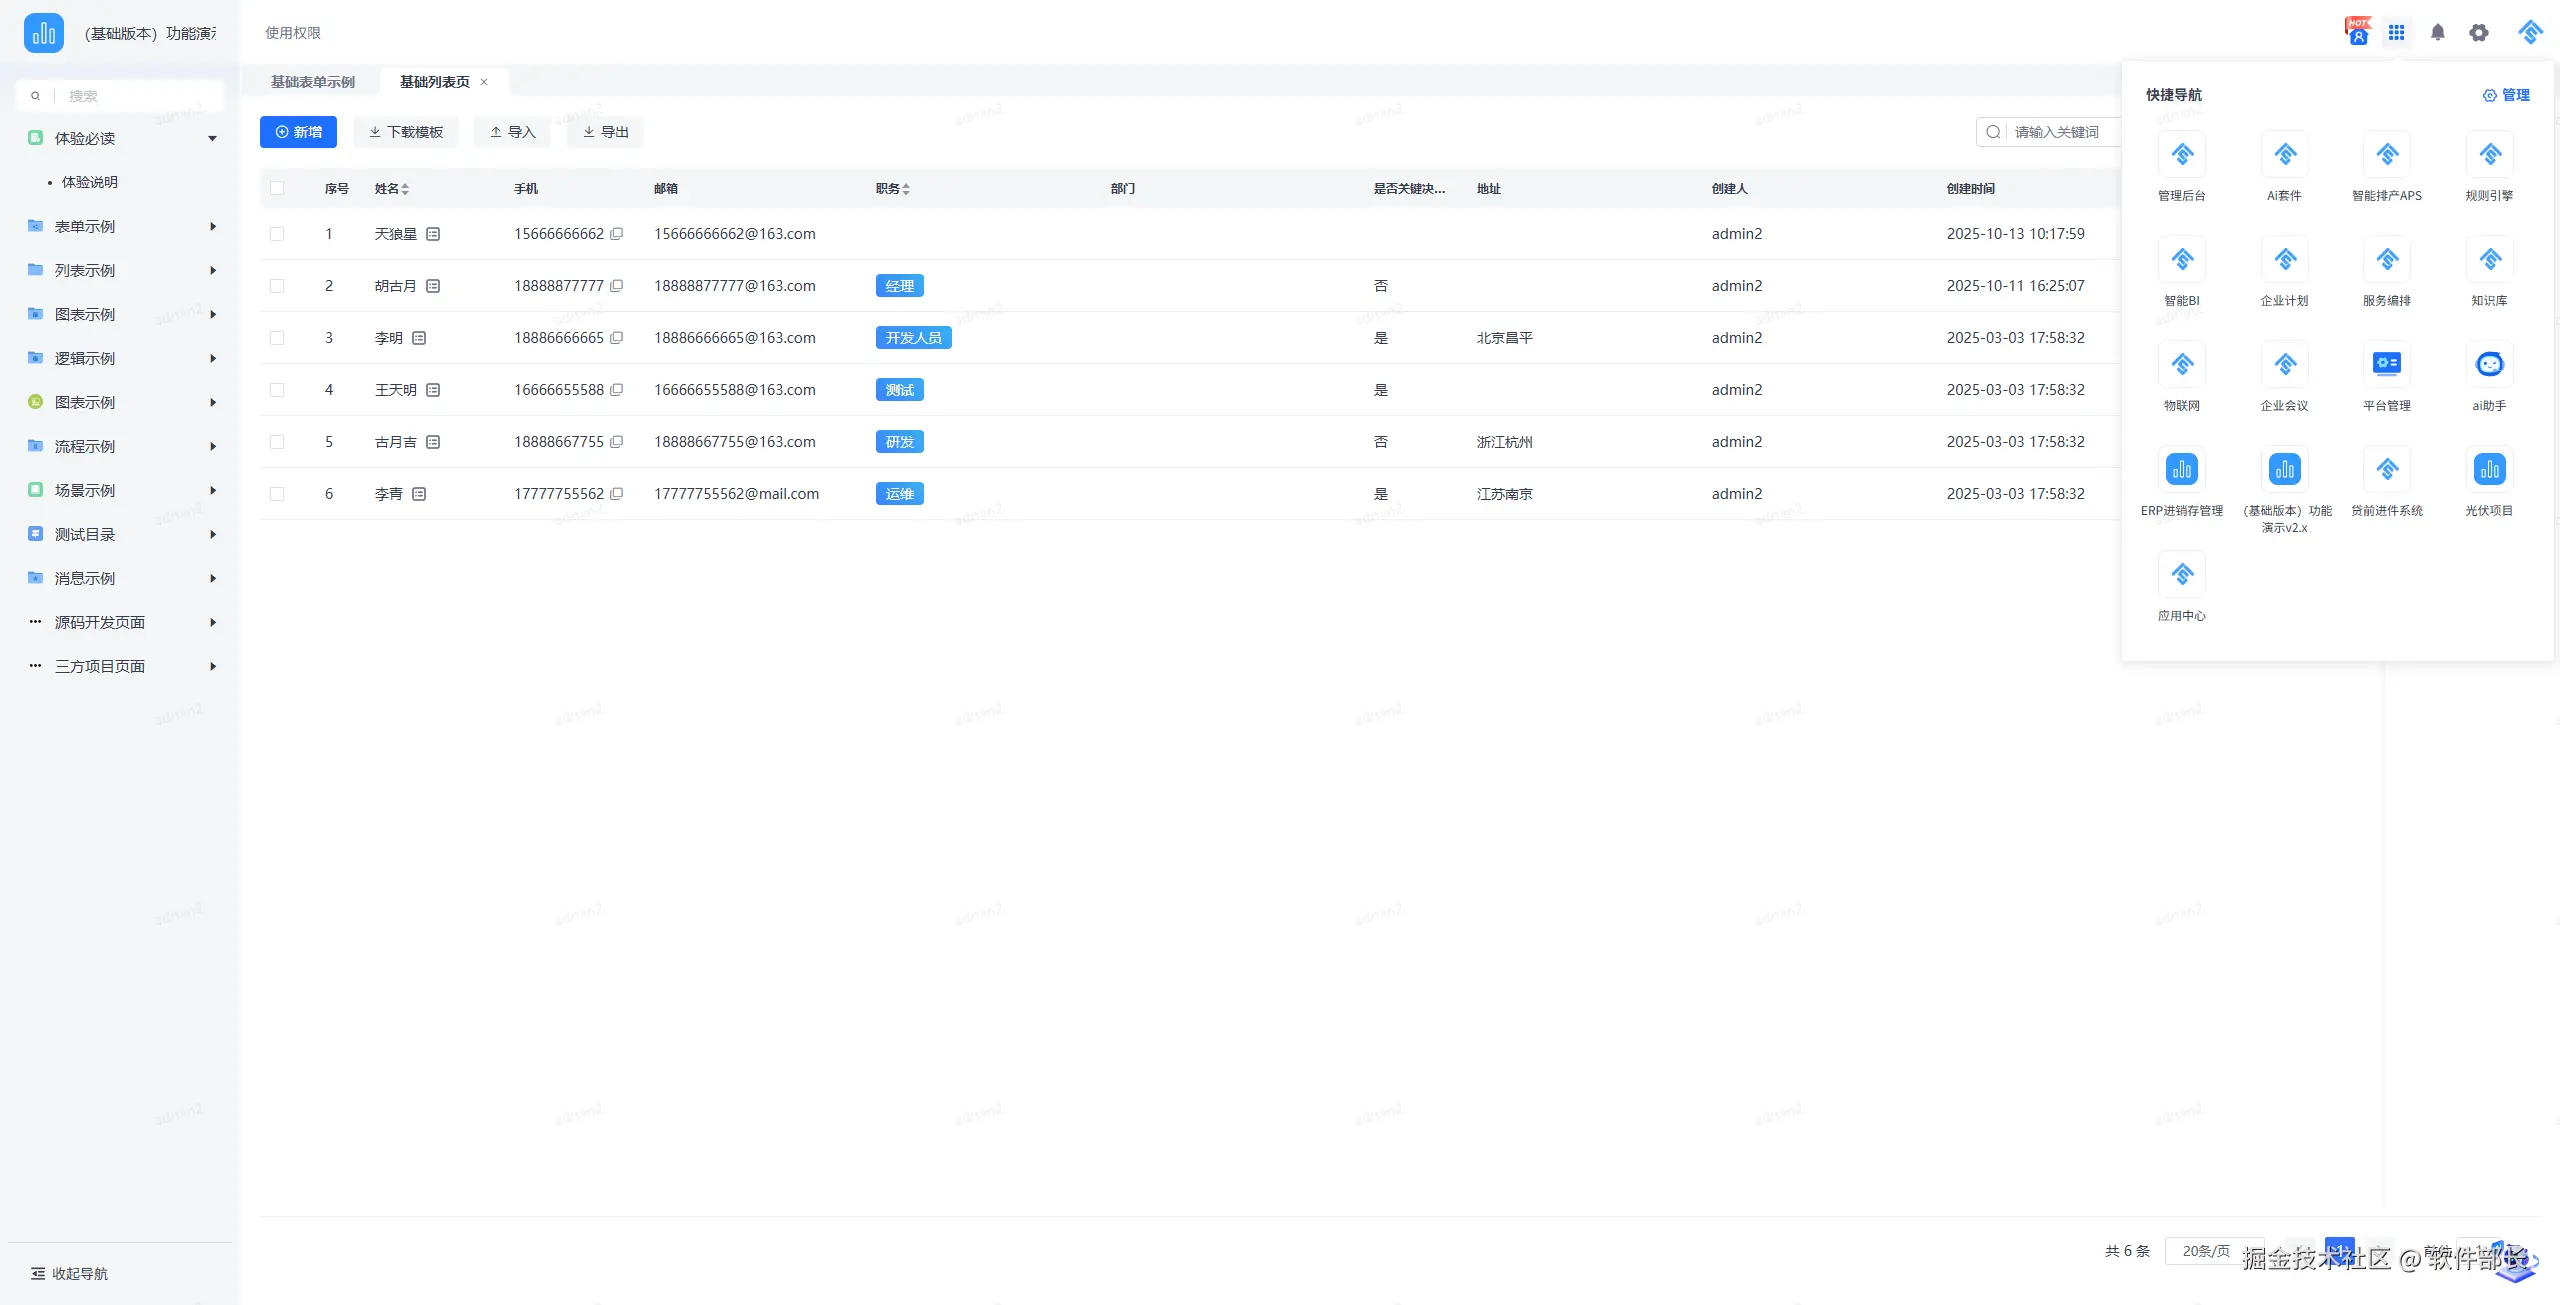
Task: Select the checkbox for row 李明
Action: pyautogui.click(x=277, y=338)
